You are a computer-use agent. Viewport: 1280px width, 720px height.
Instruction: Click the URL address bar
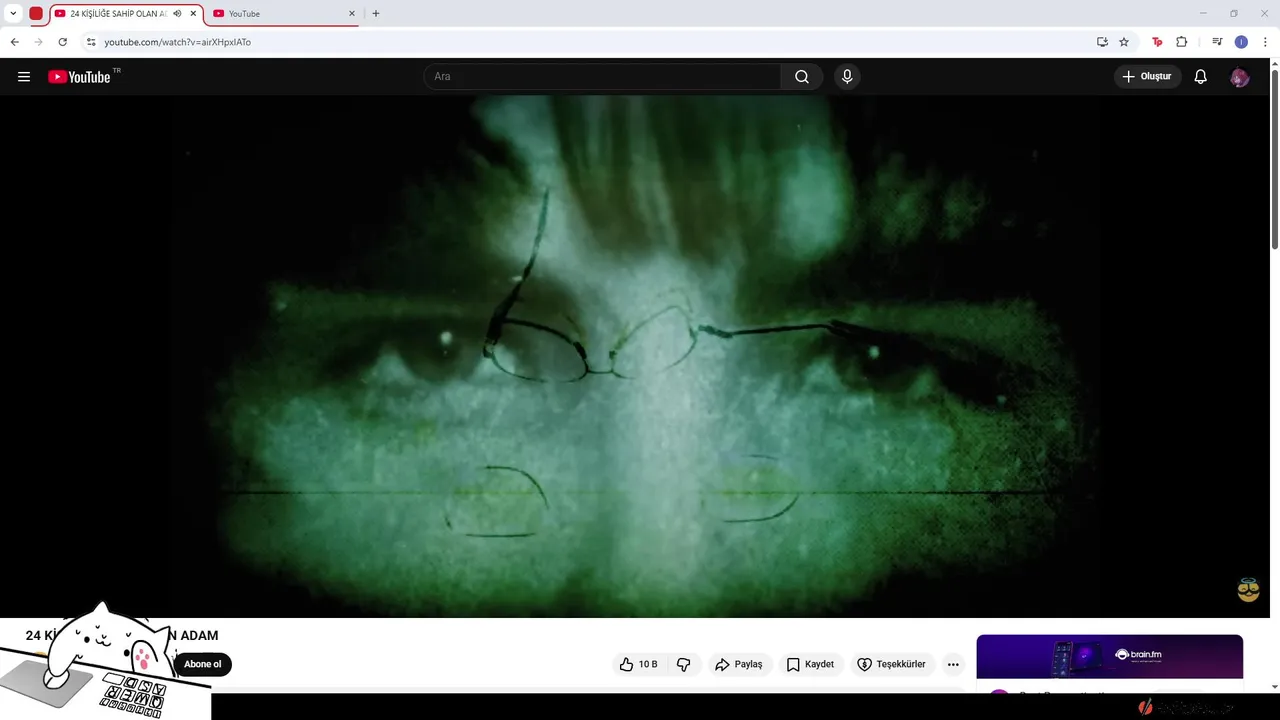pyautogui.click(x=590, y=42)
